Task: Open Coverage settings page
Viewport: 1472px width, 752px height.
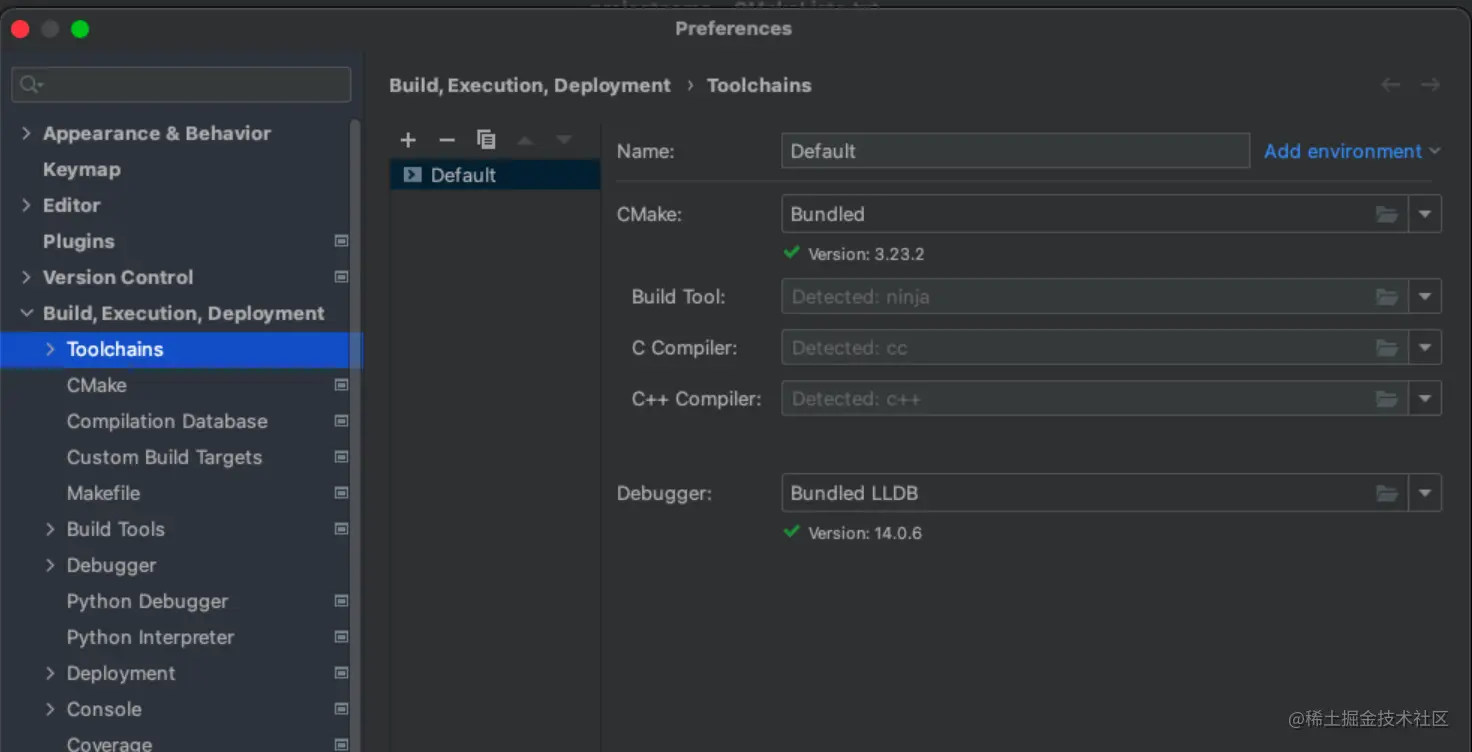Action: [x=110, y=744]
